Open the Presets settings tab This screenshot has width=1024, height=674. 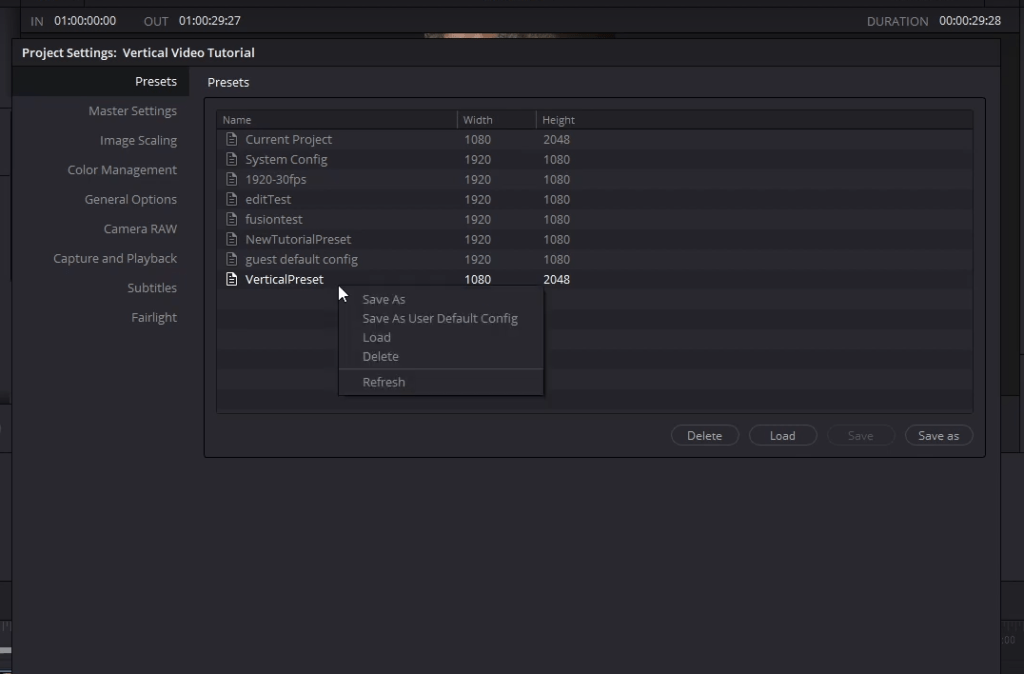[156, 82]
